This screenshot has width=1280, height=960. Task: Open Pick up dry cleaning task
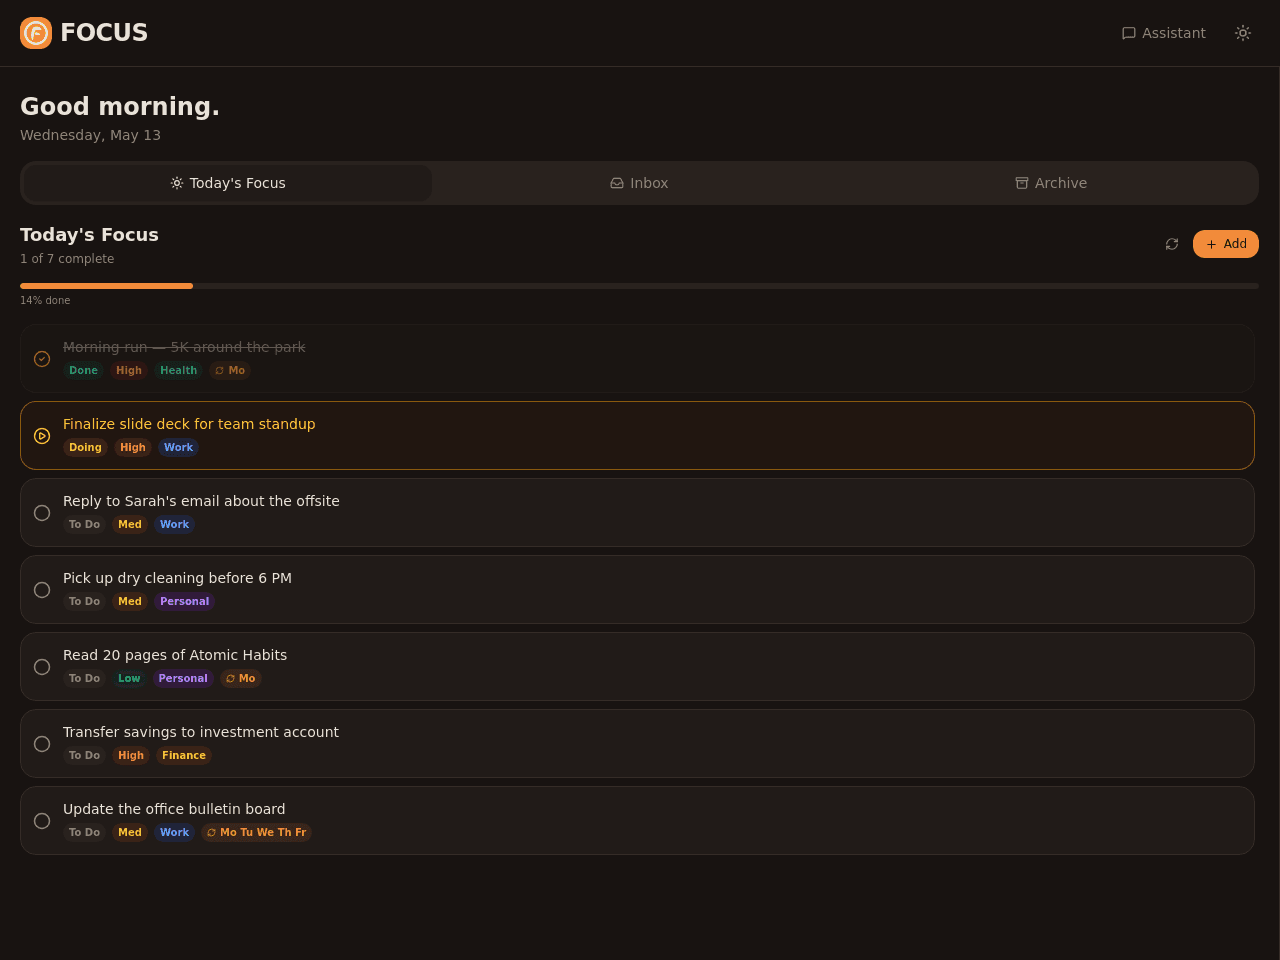(x=177, y=578)
